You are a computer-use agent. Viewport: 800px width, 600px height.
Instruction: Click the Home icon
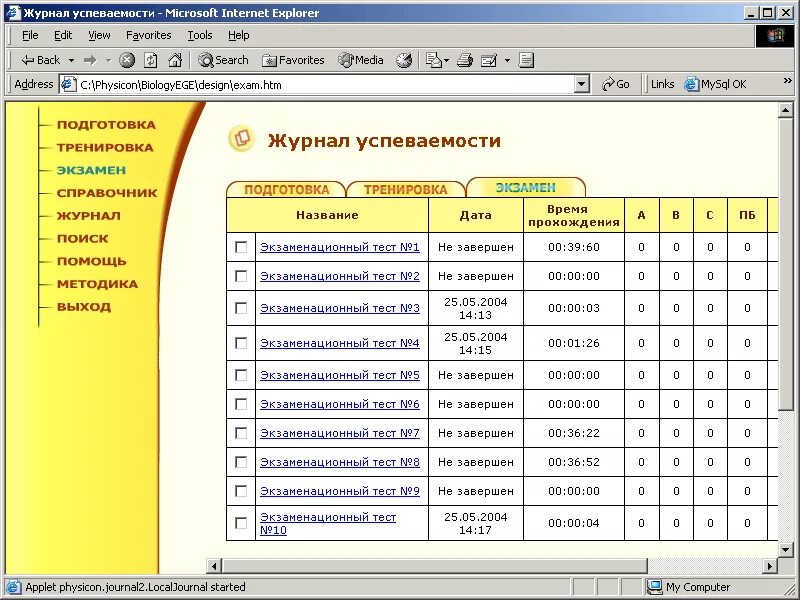click(x=175, y=59)
